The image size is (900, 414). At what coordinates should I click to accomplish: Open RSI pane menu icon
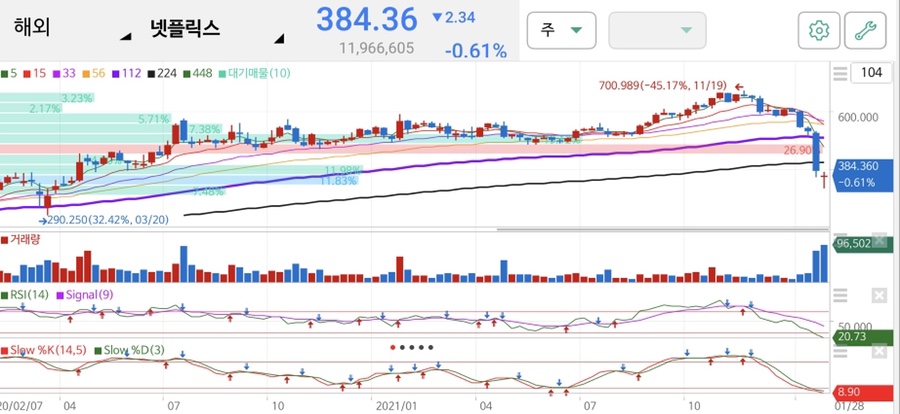(840, 296)
